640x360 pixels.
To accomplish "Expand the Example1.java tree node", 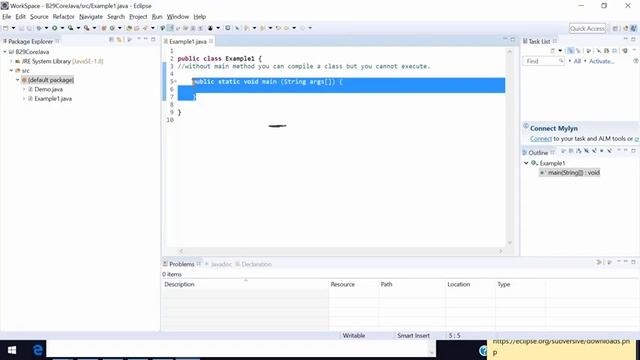I will coord(24,98).
